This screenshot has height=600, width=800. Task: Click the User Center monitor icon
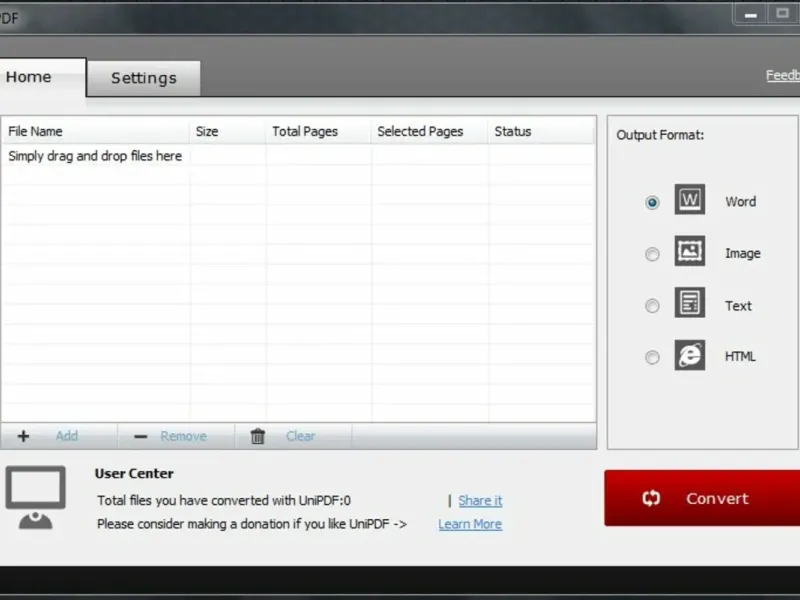click(x=36, y=497)
